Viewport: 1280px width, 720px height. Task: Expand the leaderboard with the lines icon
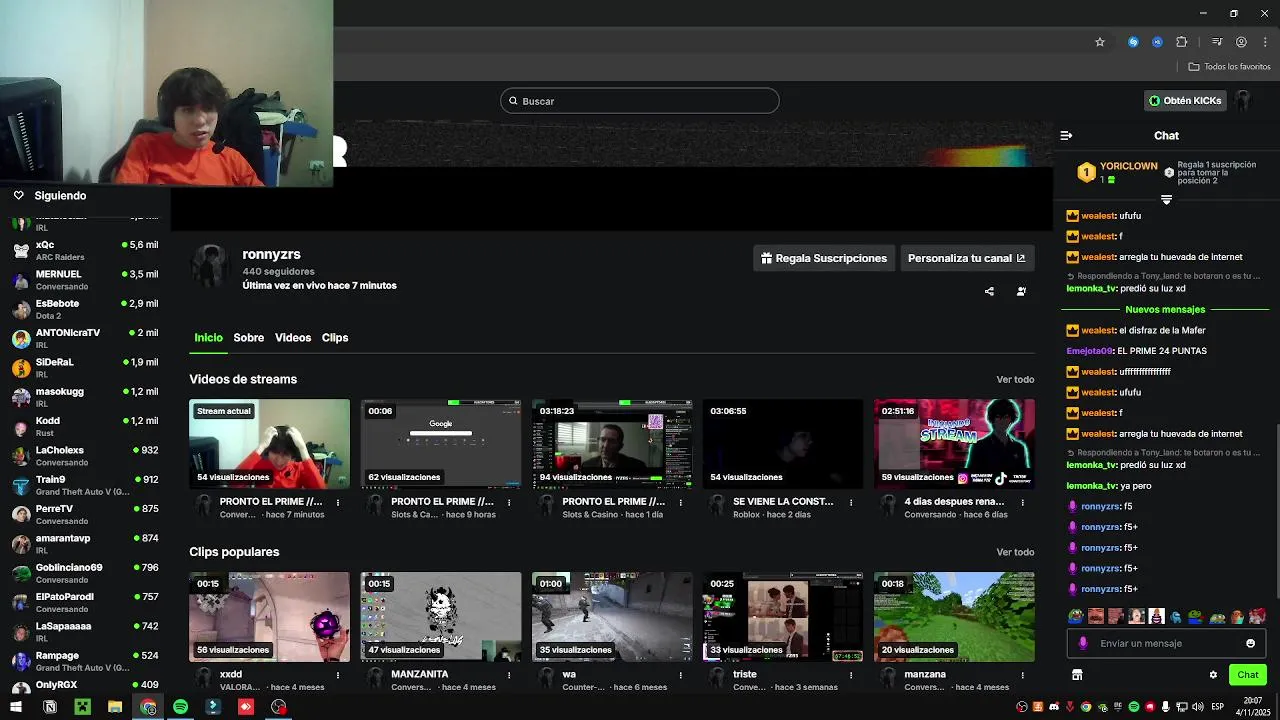(1166, 199)
